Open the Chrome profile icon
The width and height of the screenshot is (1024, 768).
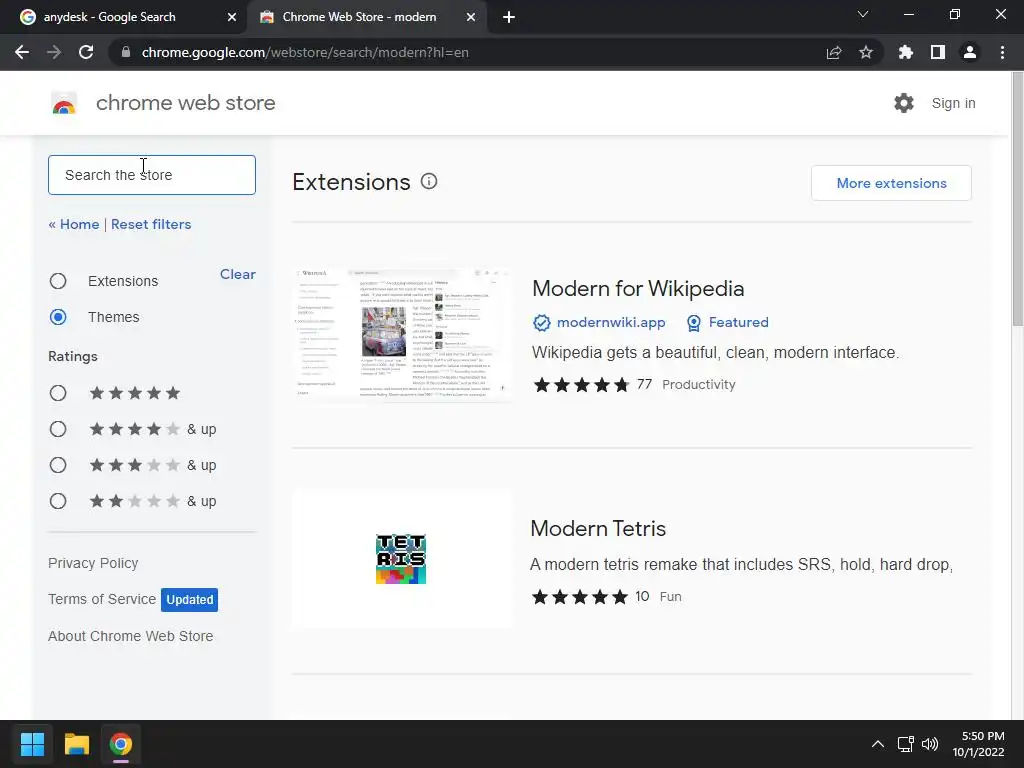(x=969, y=52)
